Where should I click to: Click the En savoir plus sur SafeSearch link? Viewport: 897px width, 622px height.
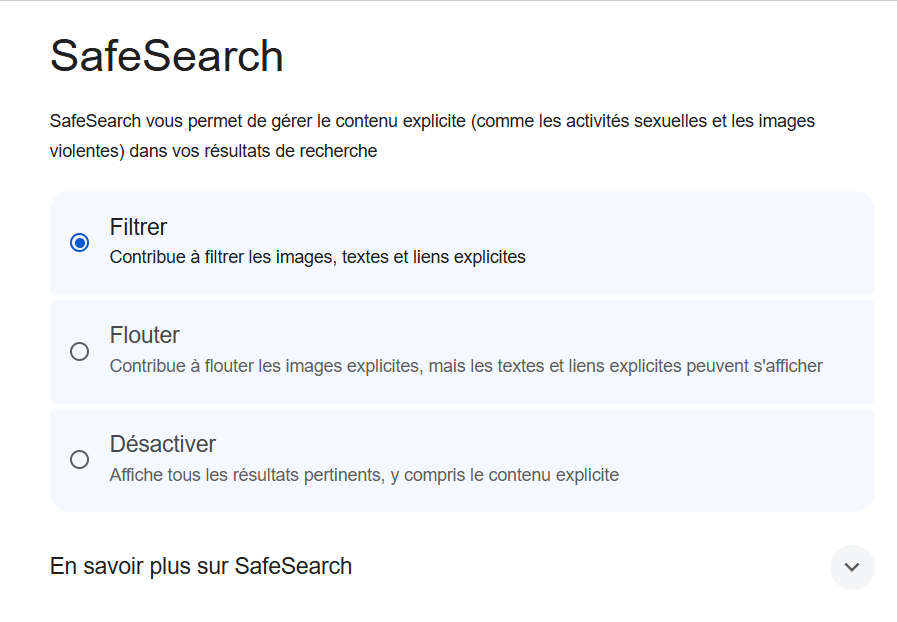(200, 566)
